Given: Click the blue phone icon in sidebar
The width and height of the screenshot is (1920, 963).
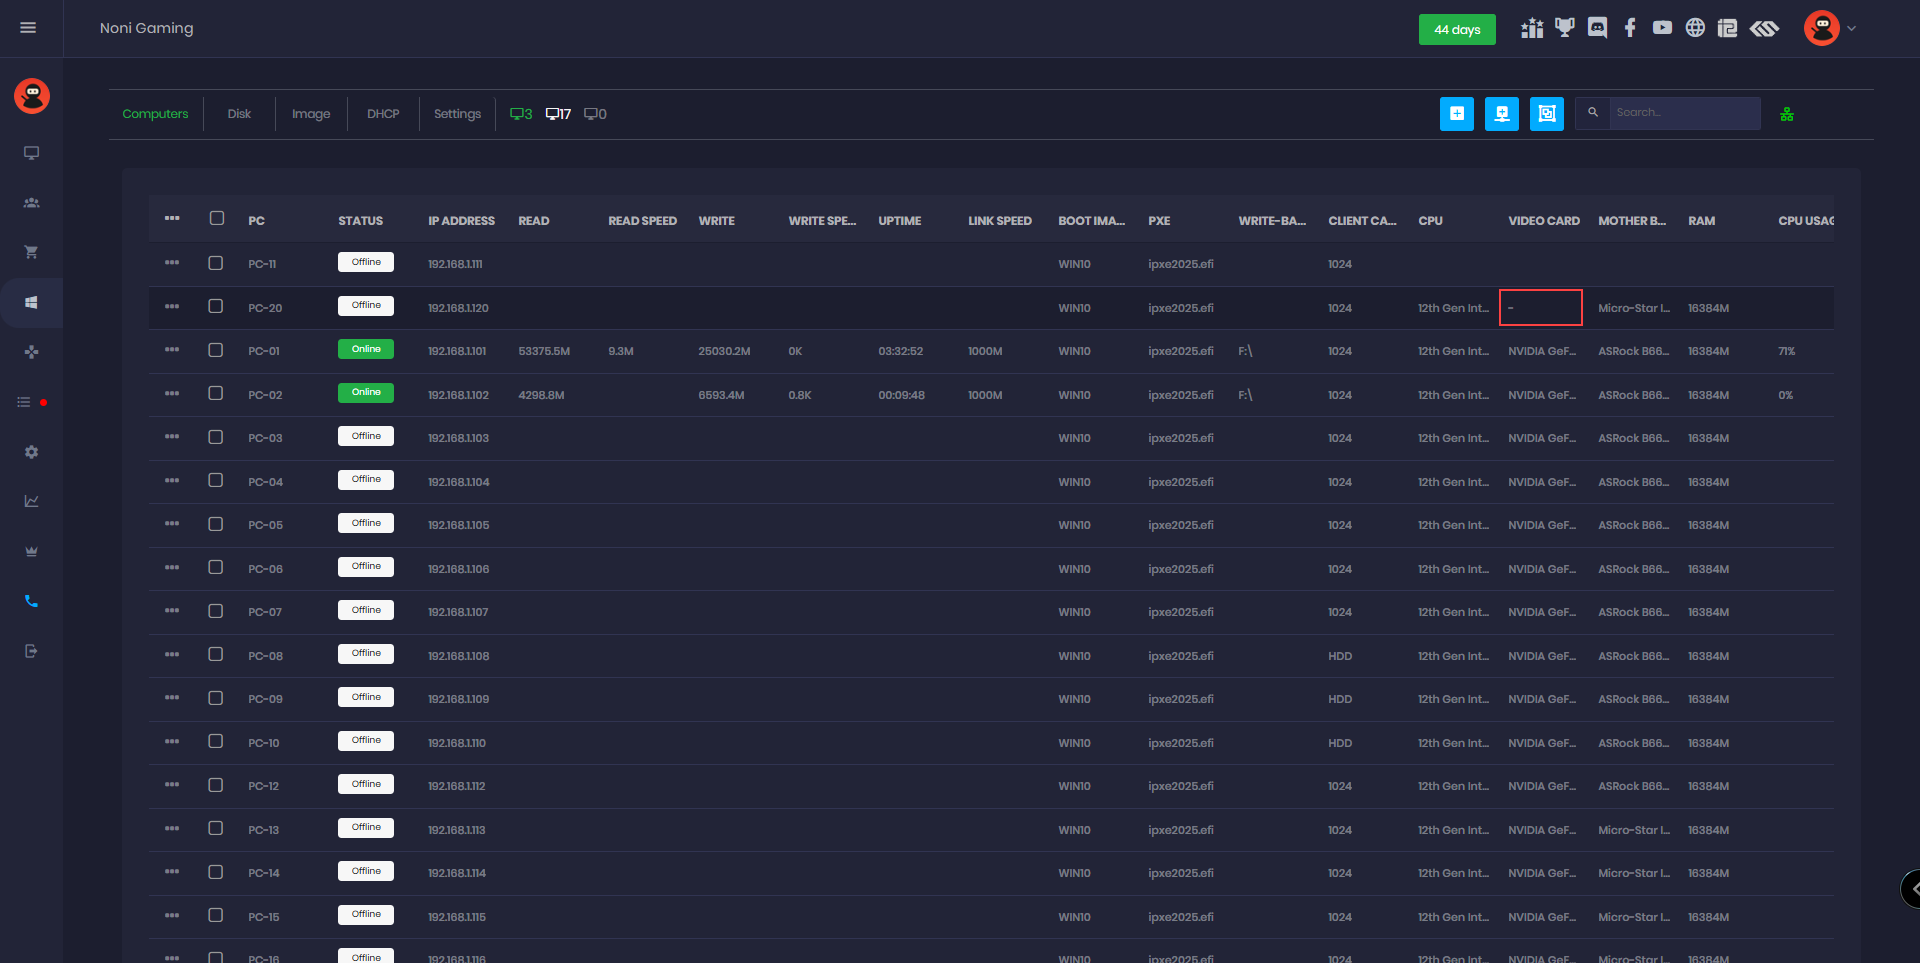Looking at the screenshot, I should point(31,601).
